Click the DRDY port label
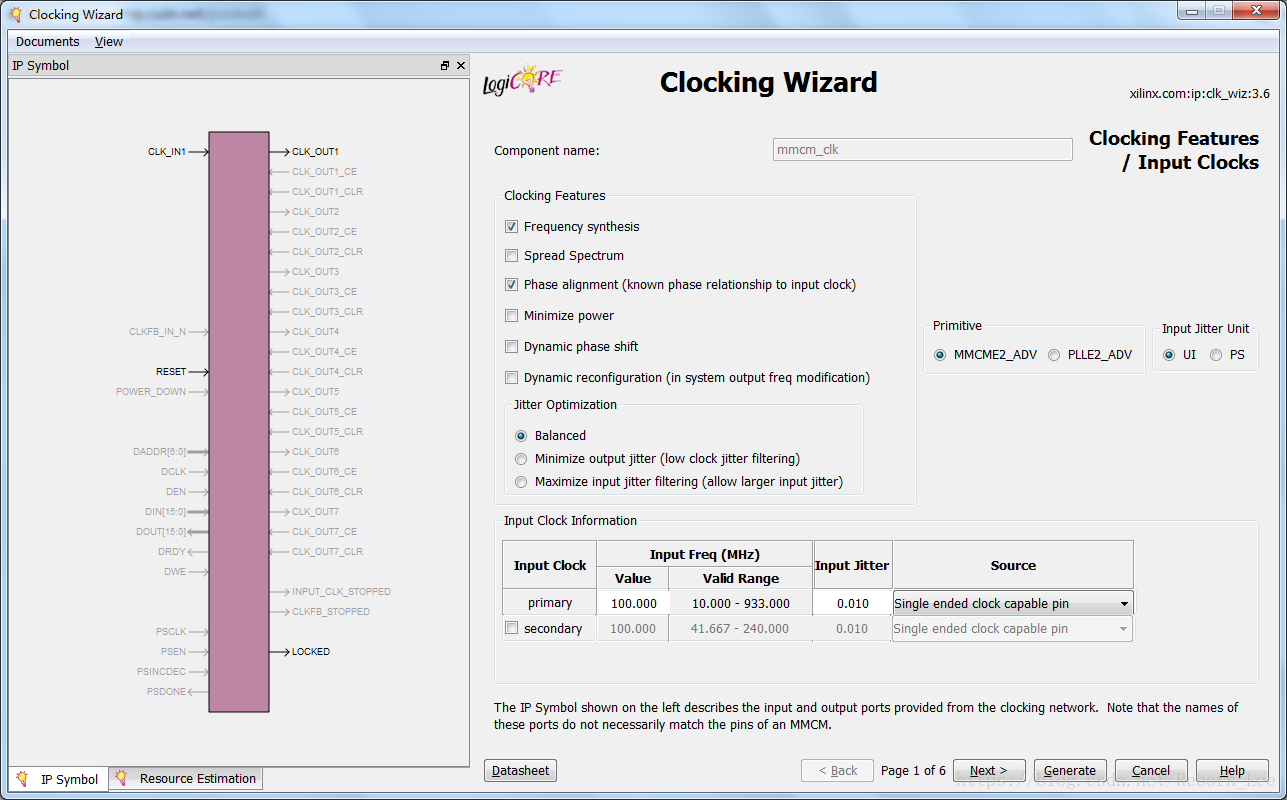The width and height of the screenshot is (1287, 800). tap(172, 552)
